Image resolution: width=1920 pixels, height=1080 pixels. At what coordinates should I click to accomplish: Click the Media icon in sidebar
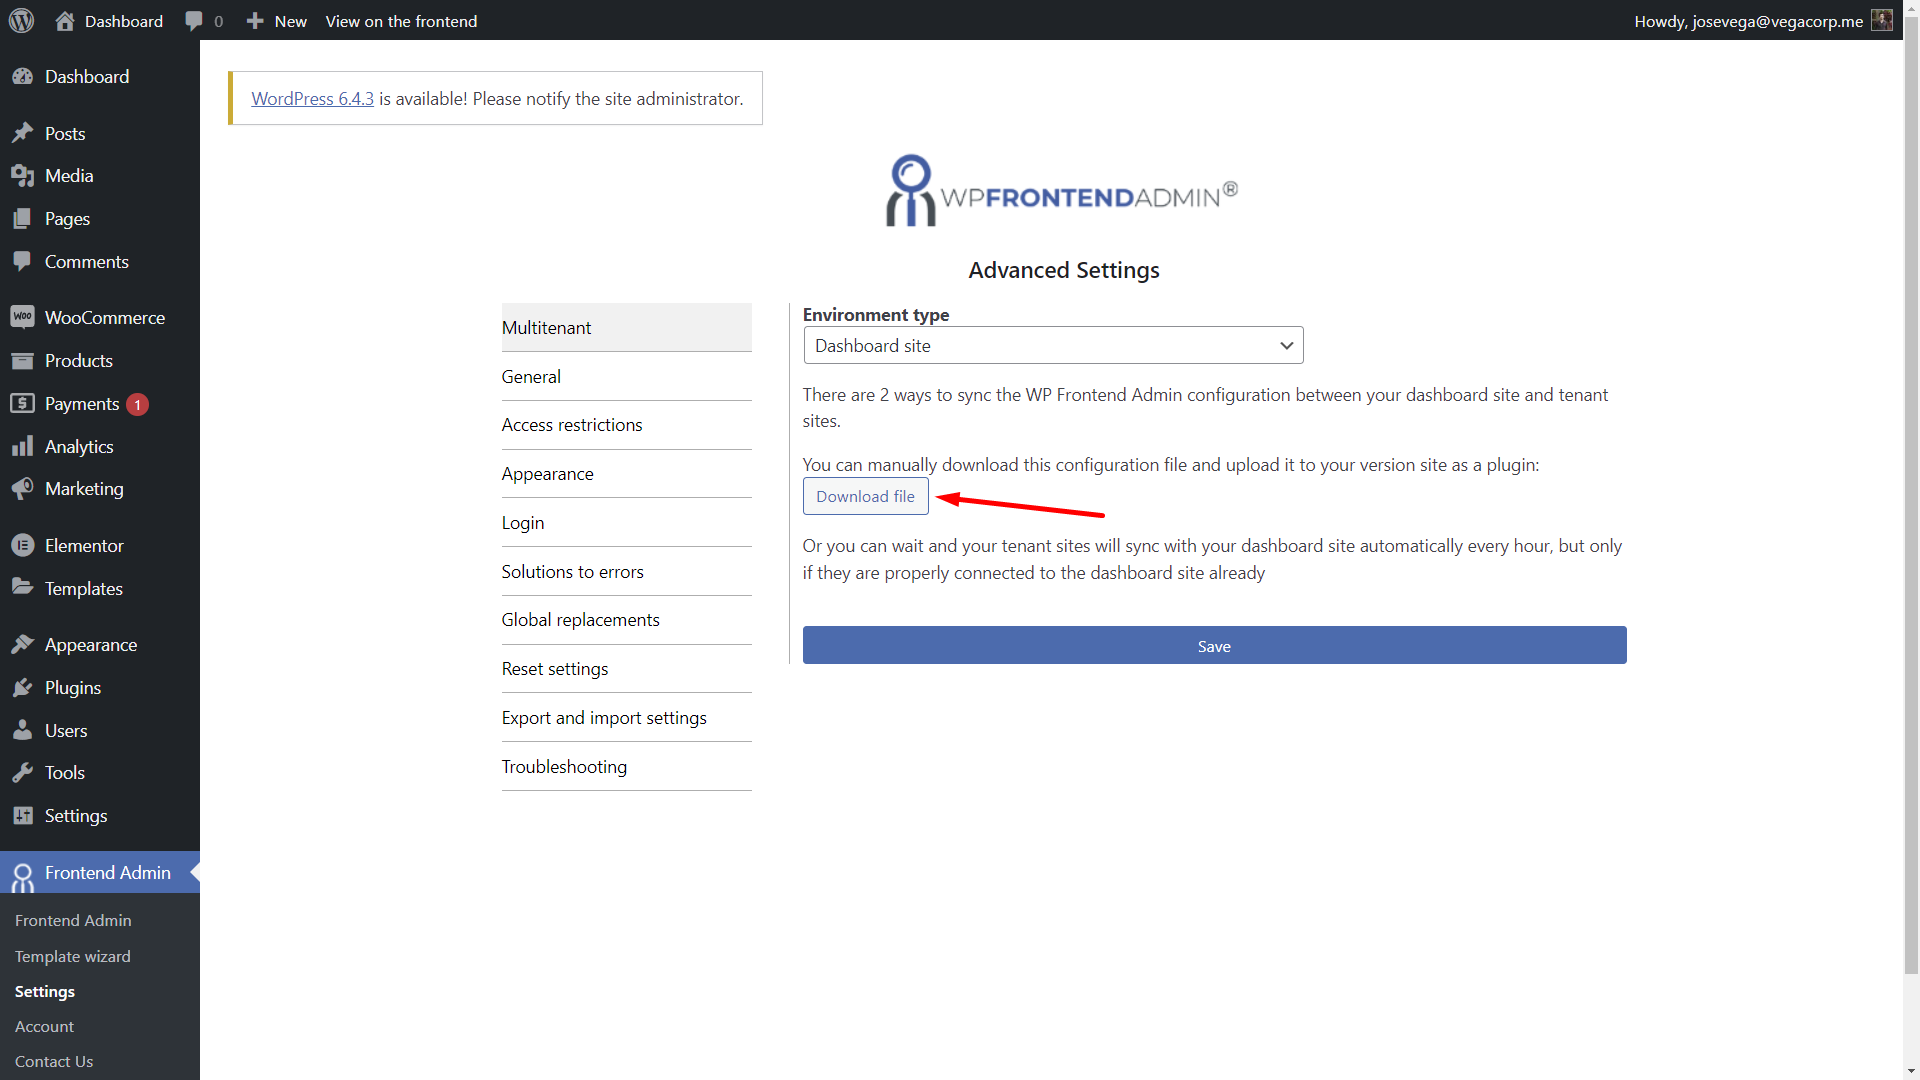click(x=22, y=176)
